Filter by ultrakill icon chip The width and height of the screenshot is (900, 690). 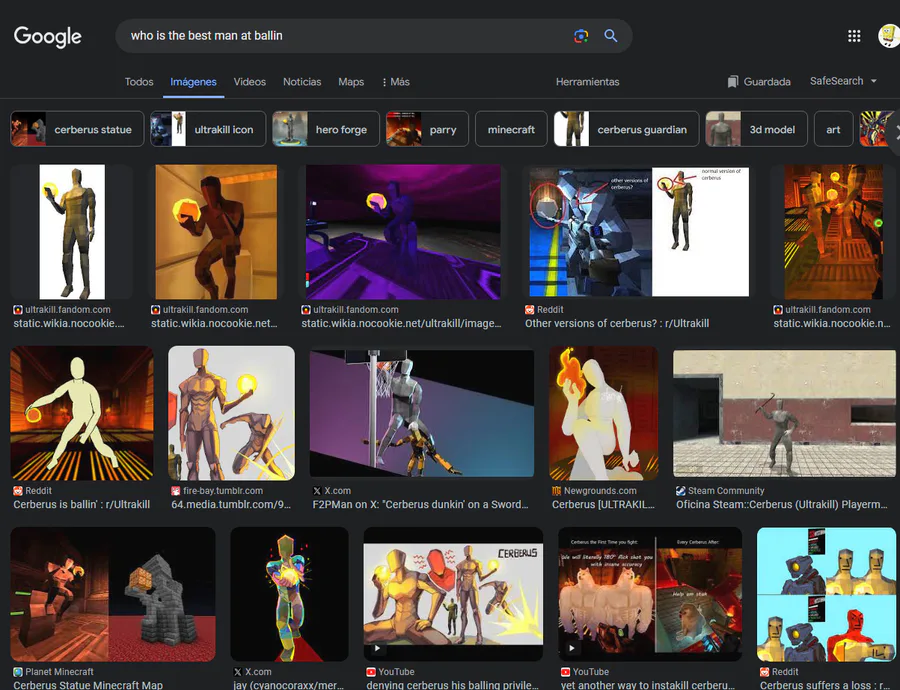(208, 129)
